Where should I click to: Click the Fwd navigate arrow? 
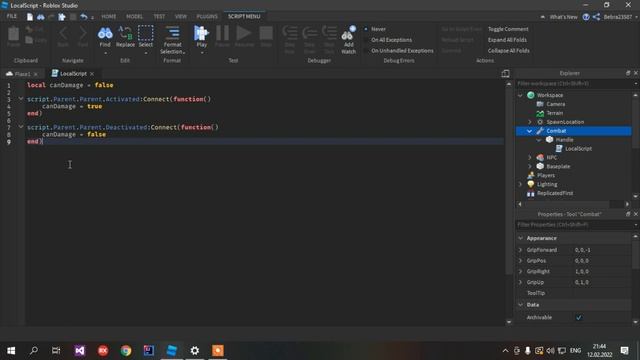pos(83,33)
